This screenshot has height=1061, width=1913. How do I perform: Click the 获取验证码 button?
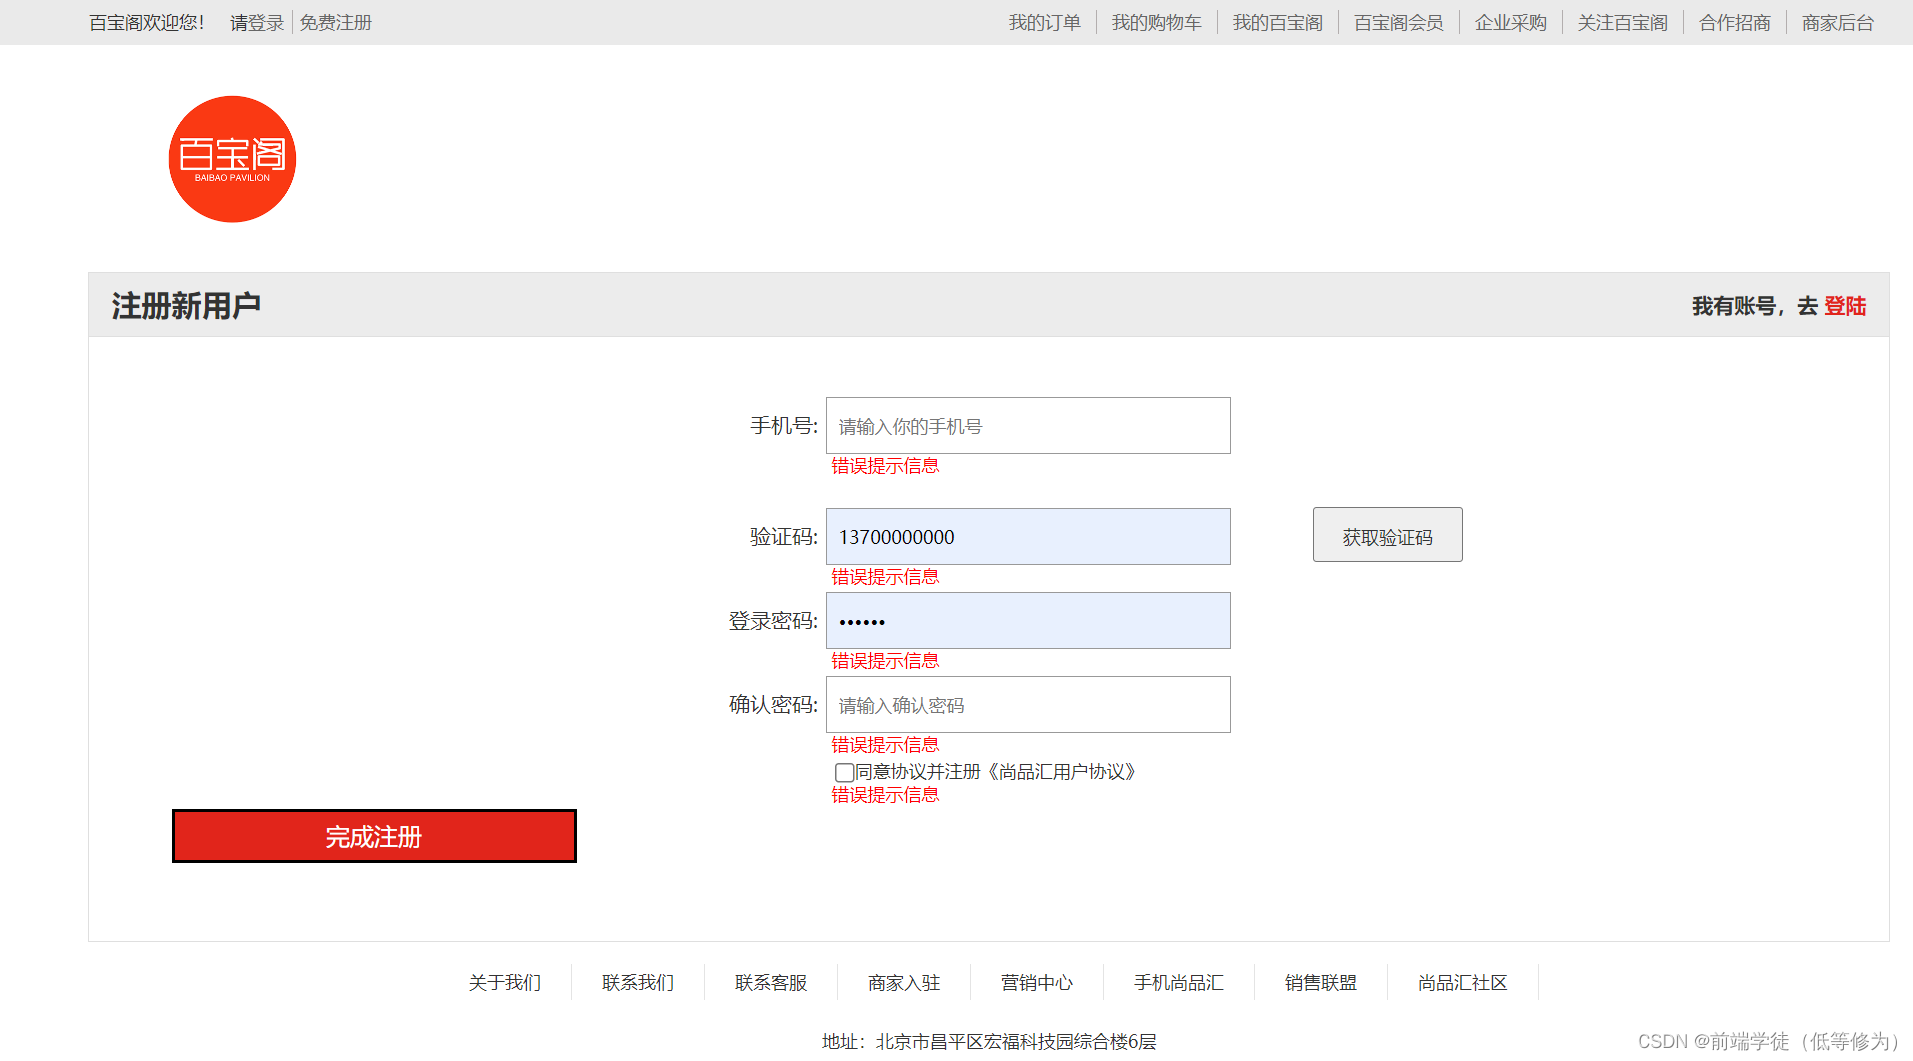point(1387,535)
